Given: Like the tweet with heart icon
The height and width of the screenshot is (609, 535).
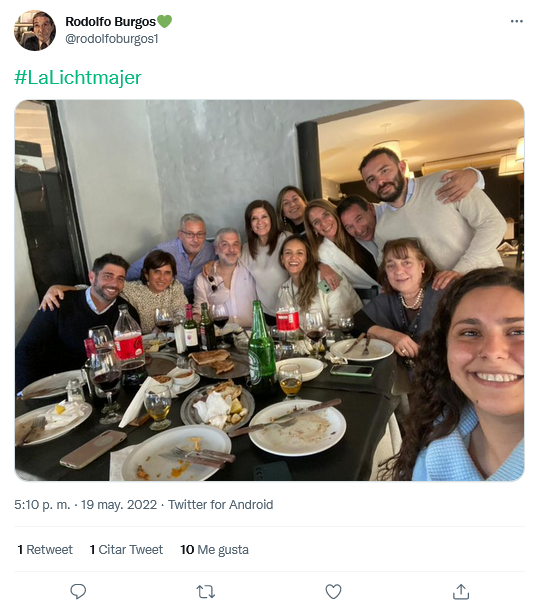Looking at the screenshot, I should coord(333,592).
